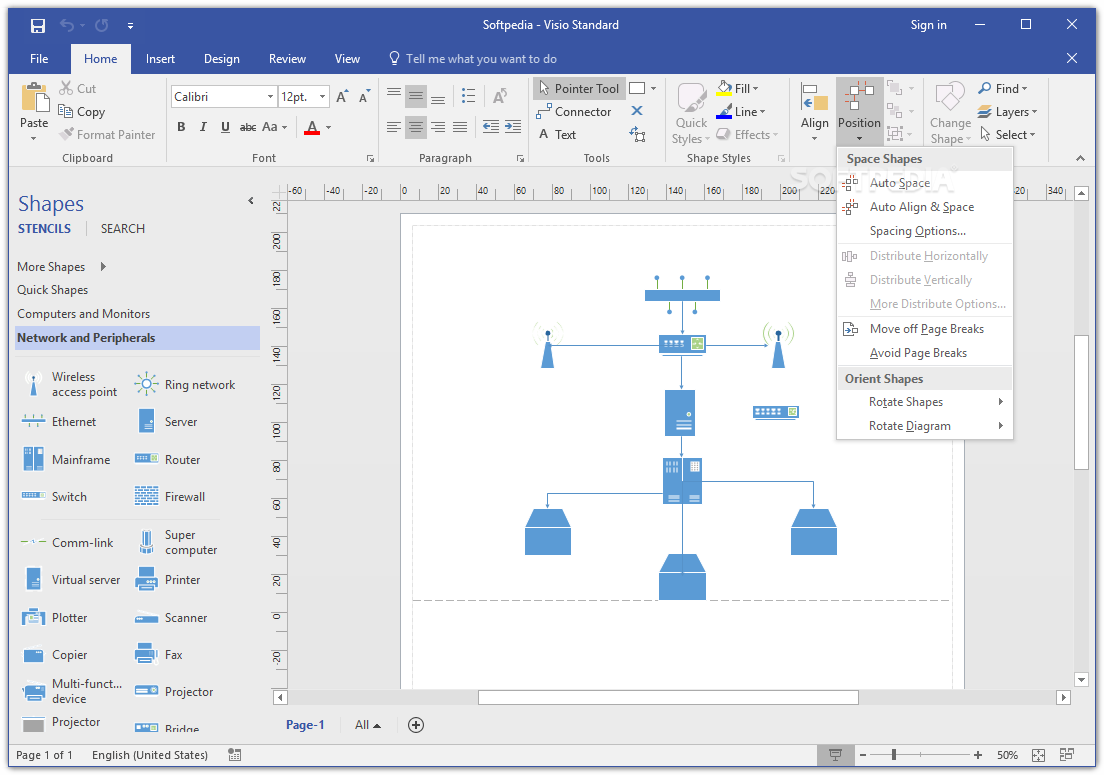The image size is (1104, 775).
Task: Click the Mainframe stencil shape
Action: 34,460
